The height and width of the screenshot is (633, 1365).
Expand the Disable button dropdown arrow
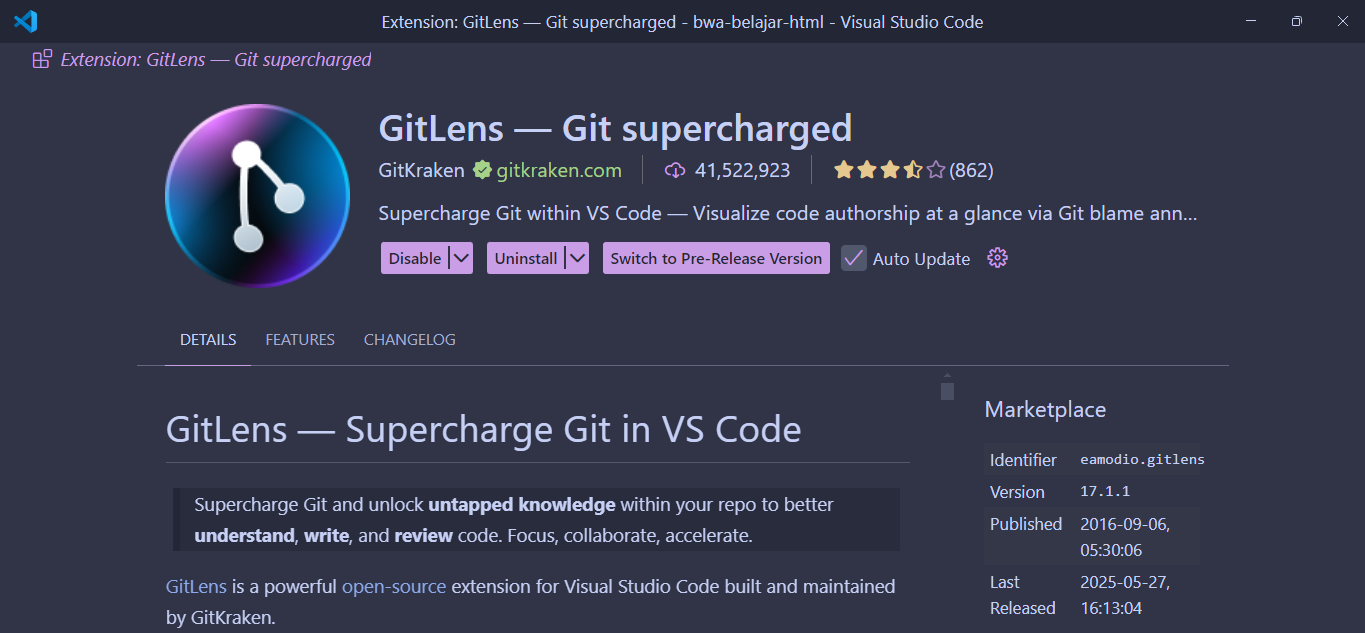point(460,258)
